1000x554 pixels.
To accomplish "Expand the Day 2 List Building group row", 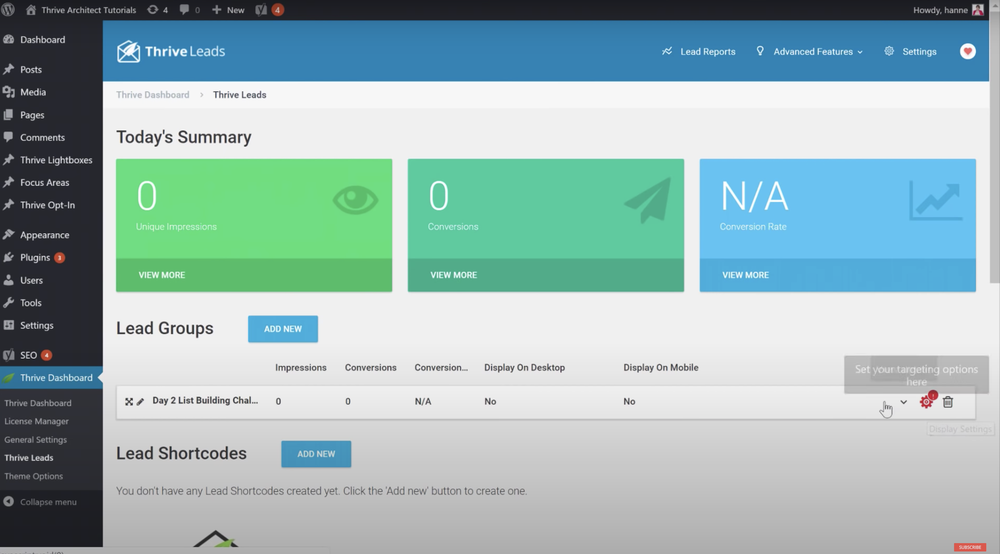I will (904, 402).
